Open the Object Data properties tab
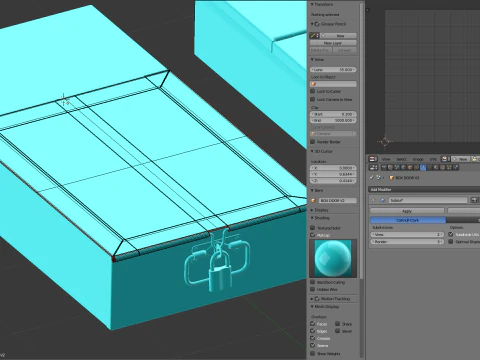480x360 pixels. click(x=429, y=167)
